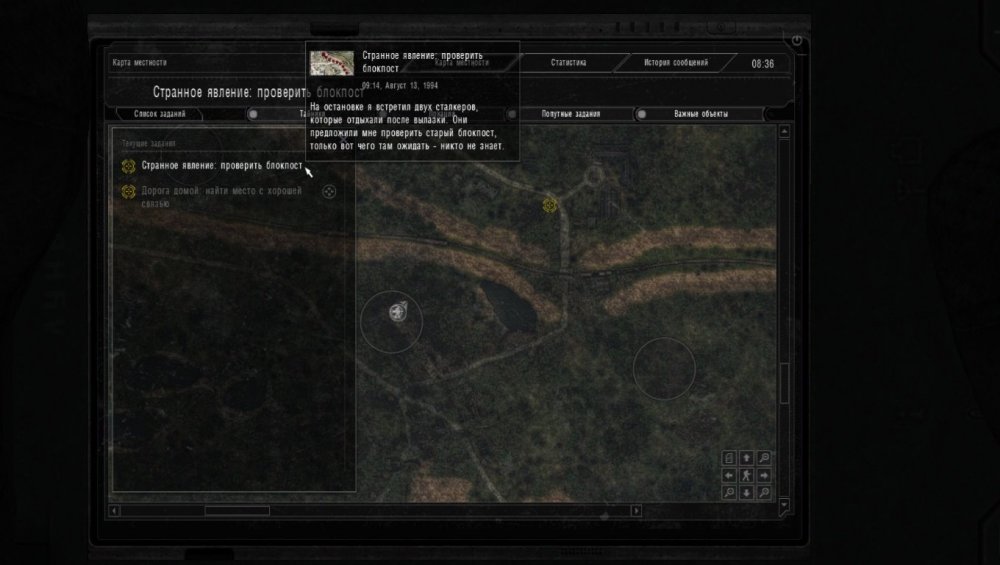Image resolution: width=1000 pixels, height=565 pixels.
Task: Click the bottom-left magnifier map button
Action: tap(730, 493)
